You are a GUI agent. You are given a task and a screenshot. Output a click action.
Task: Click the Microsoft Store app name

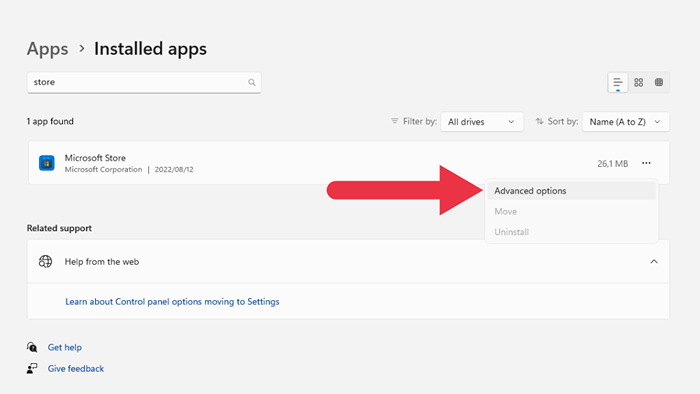[x=95, y=158]
